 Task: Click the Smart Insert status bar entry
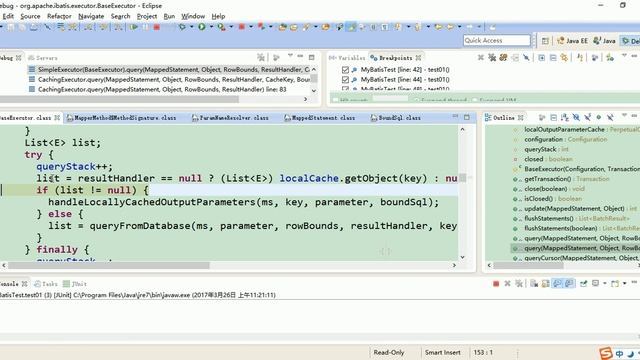click(x=442, y=352)
